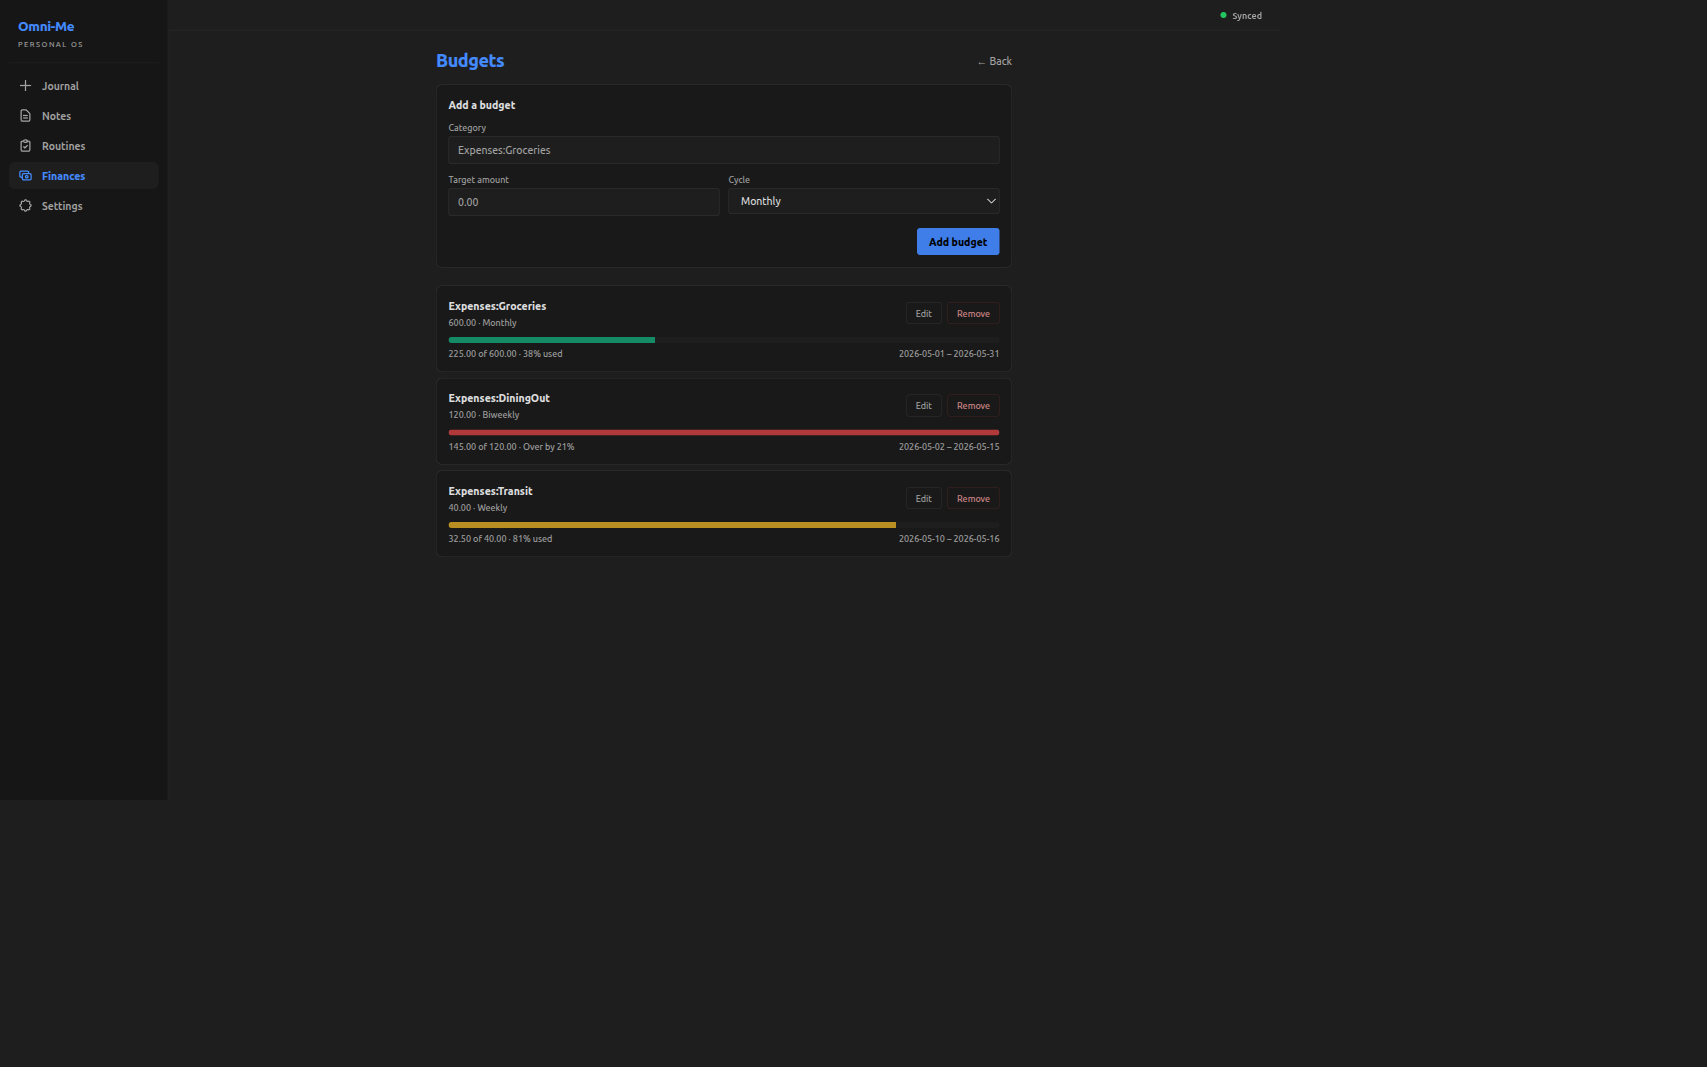Click the green Synced status dot

point(1223,15)
